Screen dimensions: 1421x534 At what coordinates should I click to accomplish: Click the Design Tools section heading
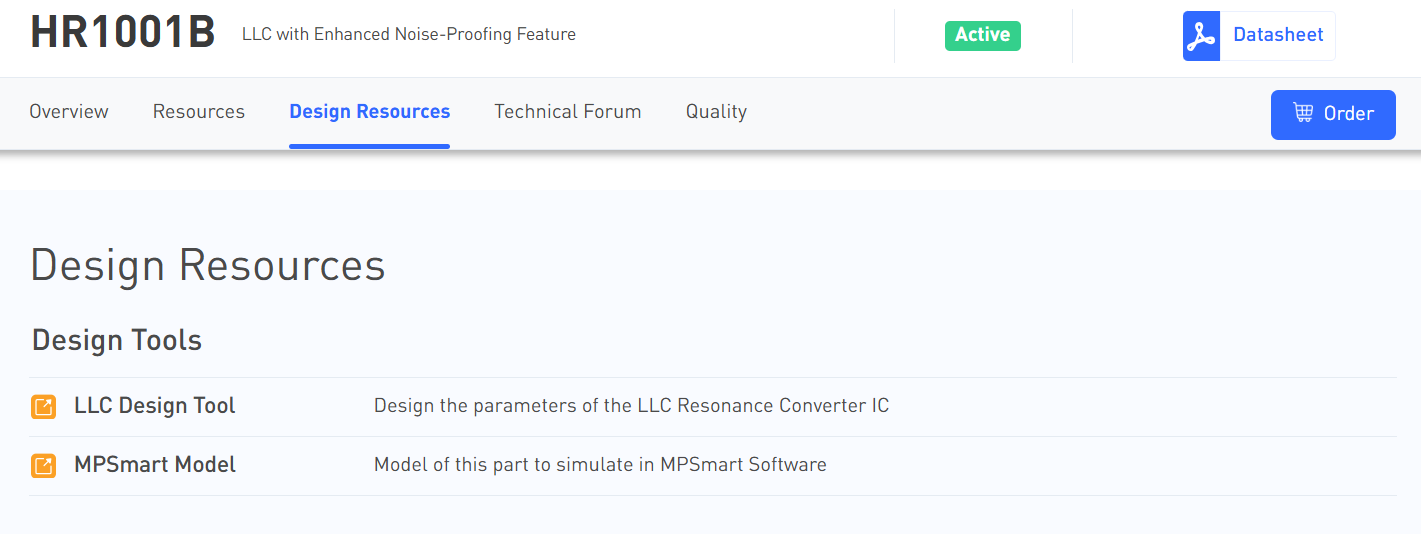117,340
